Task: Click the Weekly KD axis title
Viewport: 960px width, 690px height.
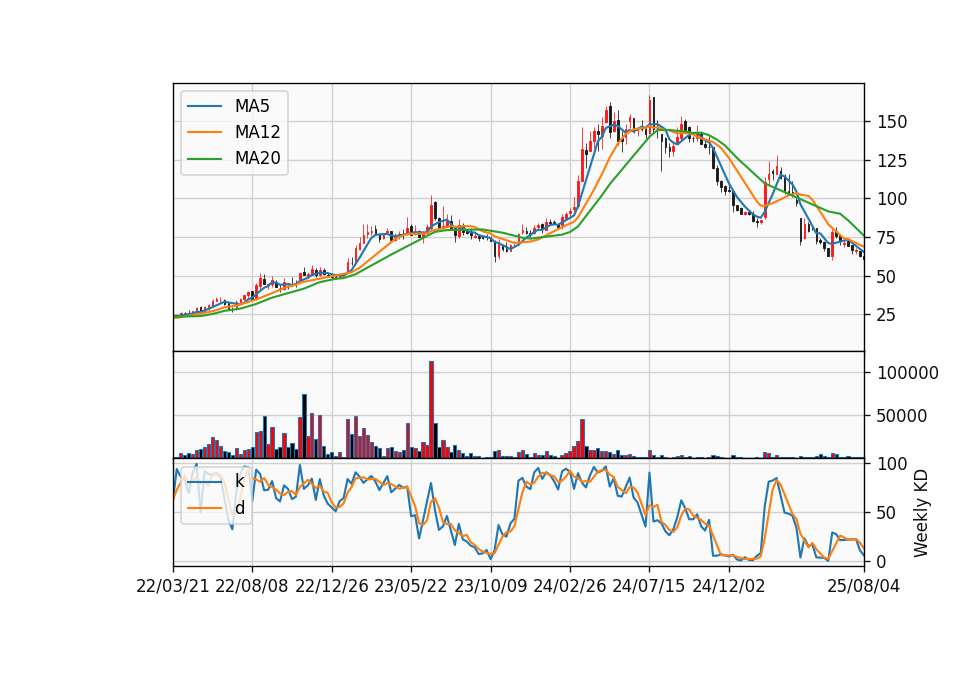Action: [920, 513]
